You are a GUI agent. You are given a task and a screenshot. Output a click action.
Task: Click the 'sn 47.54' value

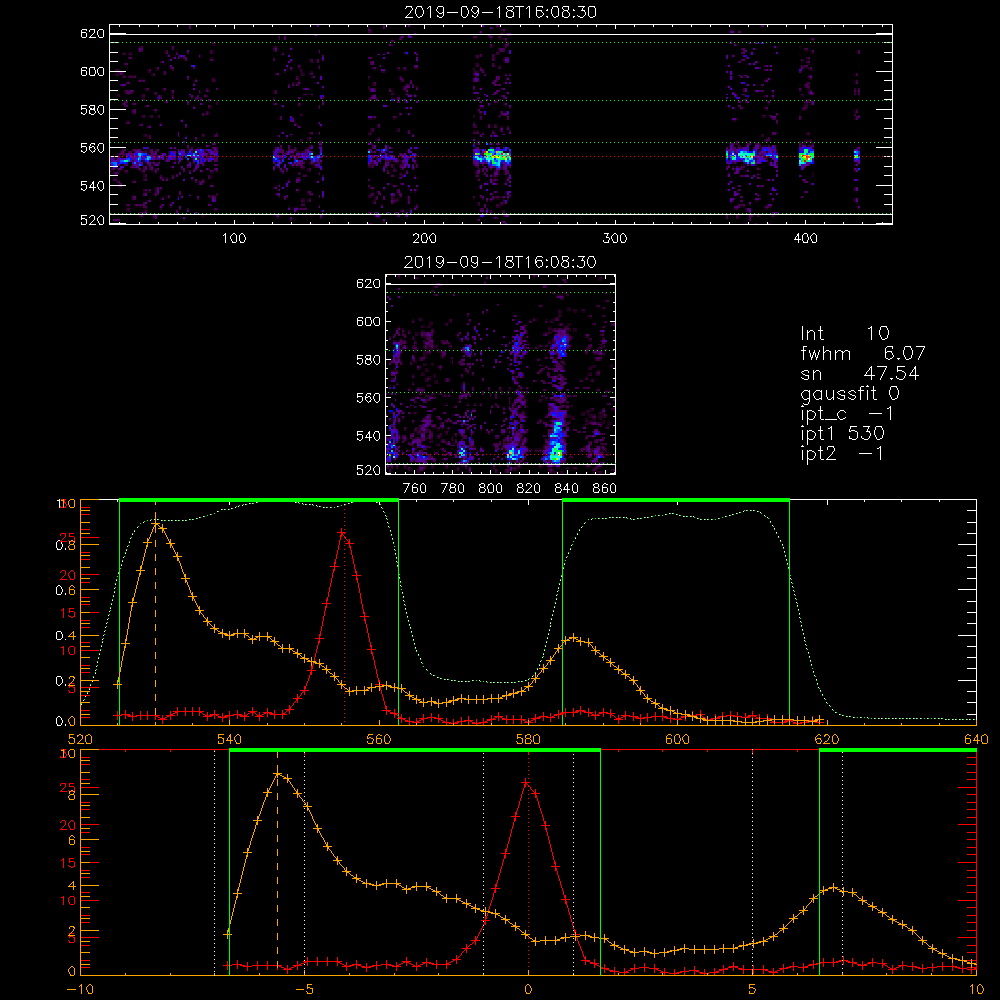click(x=860, y=373)
